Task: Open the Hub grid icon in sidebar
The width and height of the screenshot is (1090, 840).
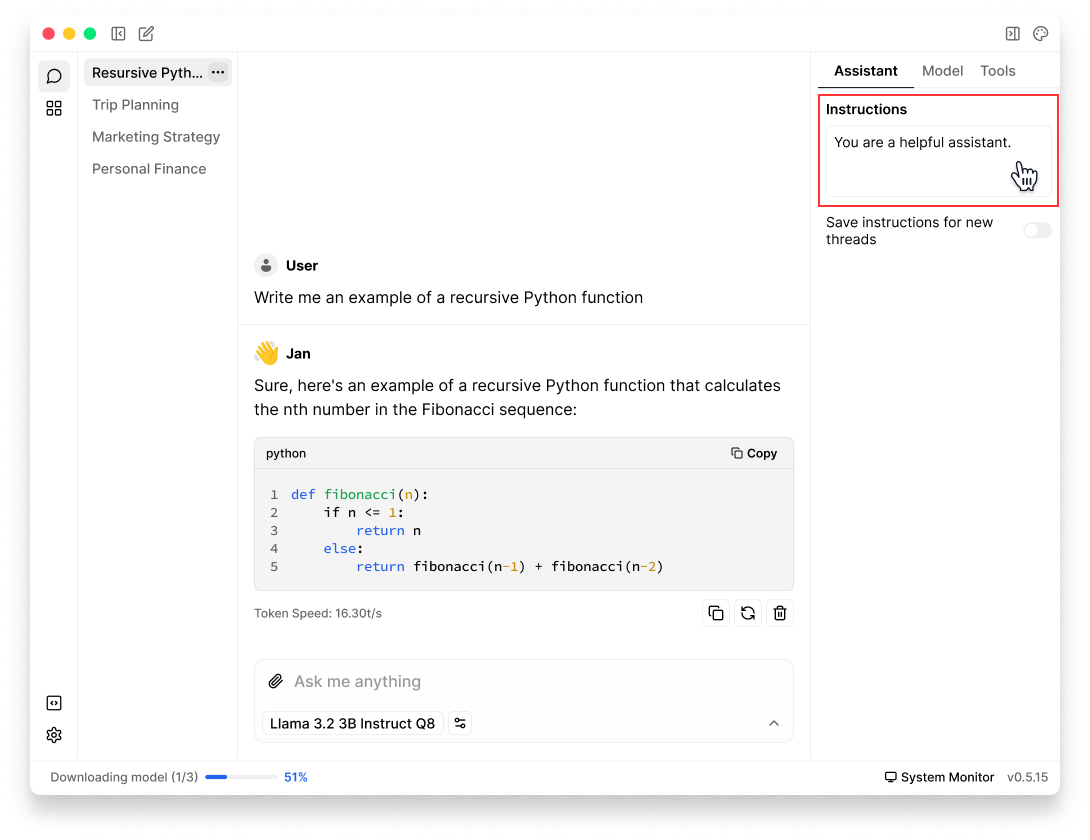Action: [x=54, y=108]
